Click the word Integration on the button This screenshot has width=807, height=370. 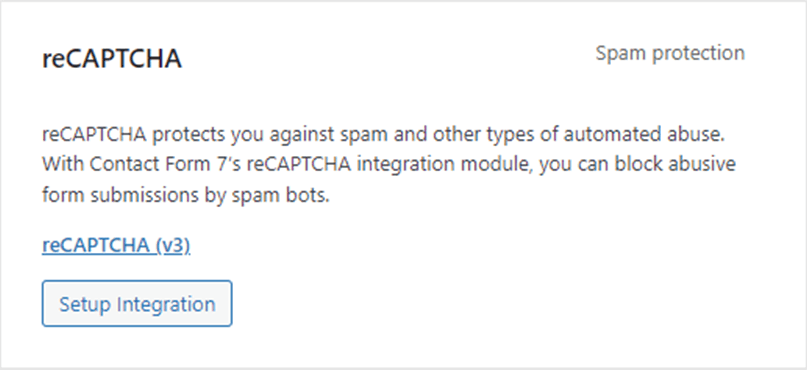tap(166, 304)
